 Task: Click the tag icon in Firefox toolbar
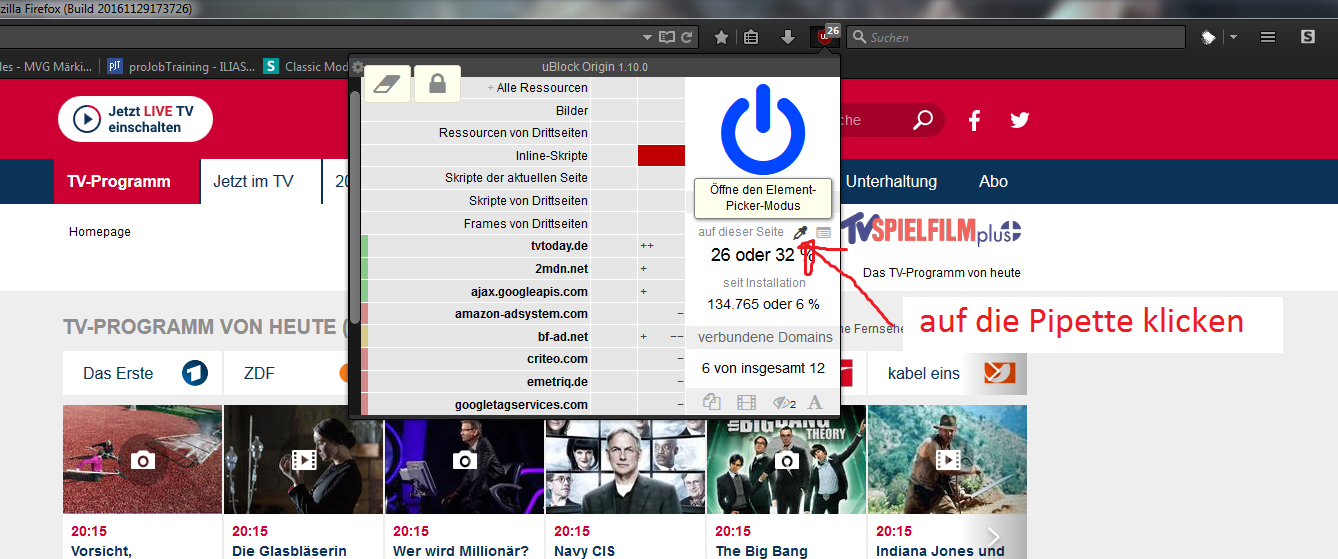click(1208, 37)
